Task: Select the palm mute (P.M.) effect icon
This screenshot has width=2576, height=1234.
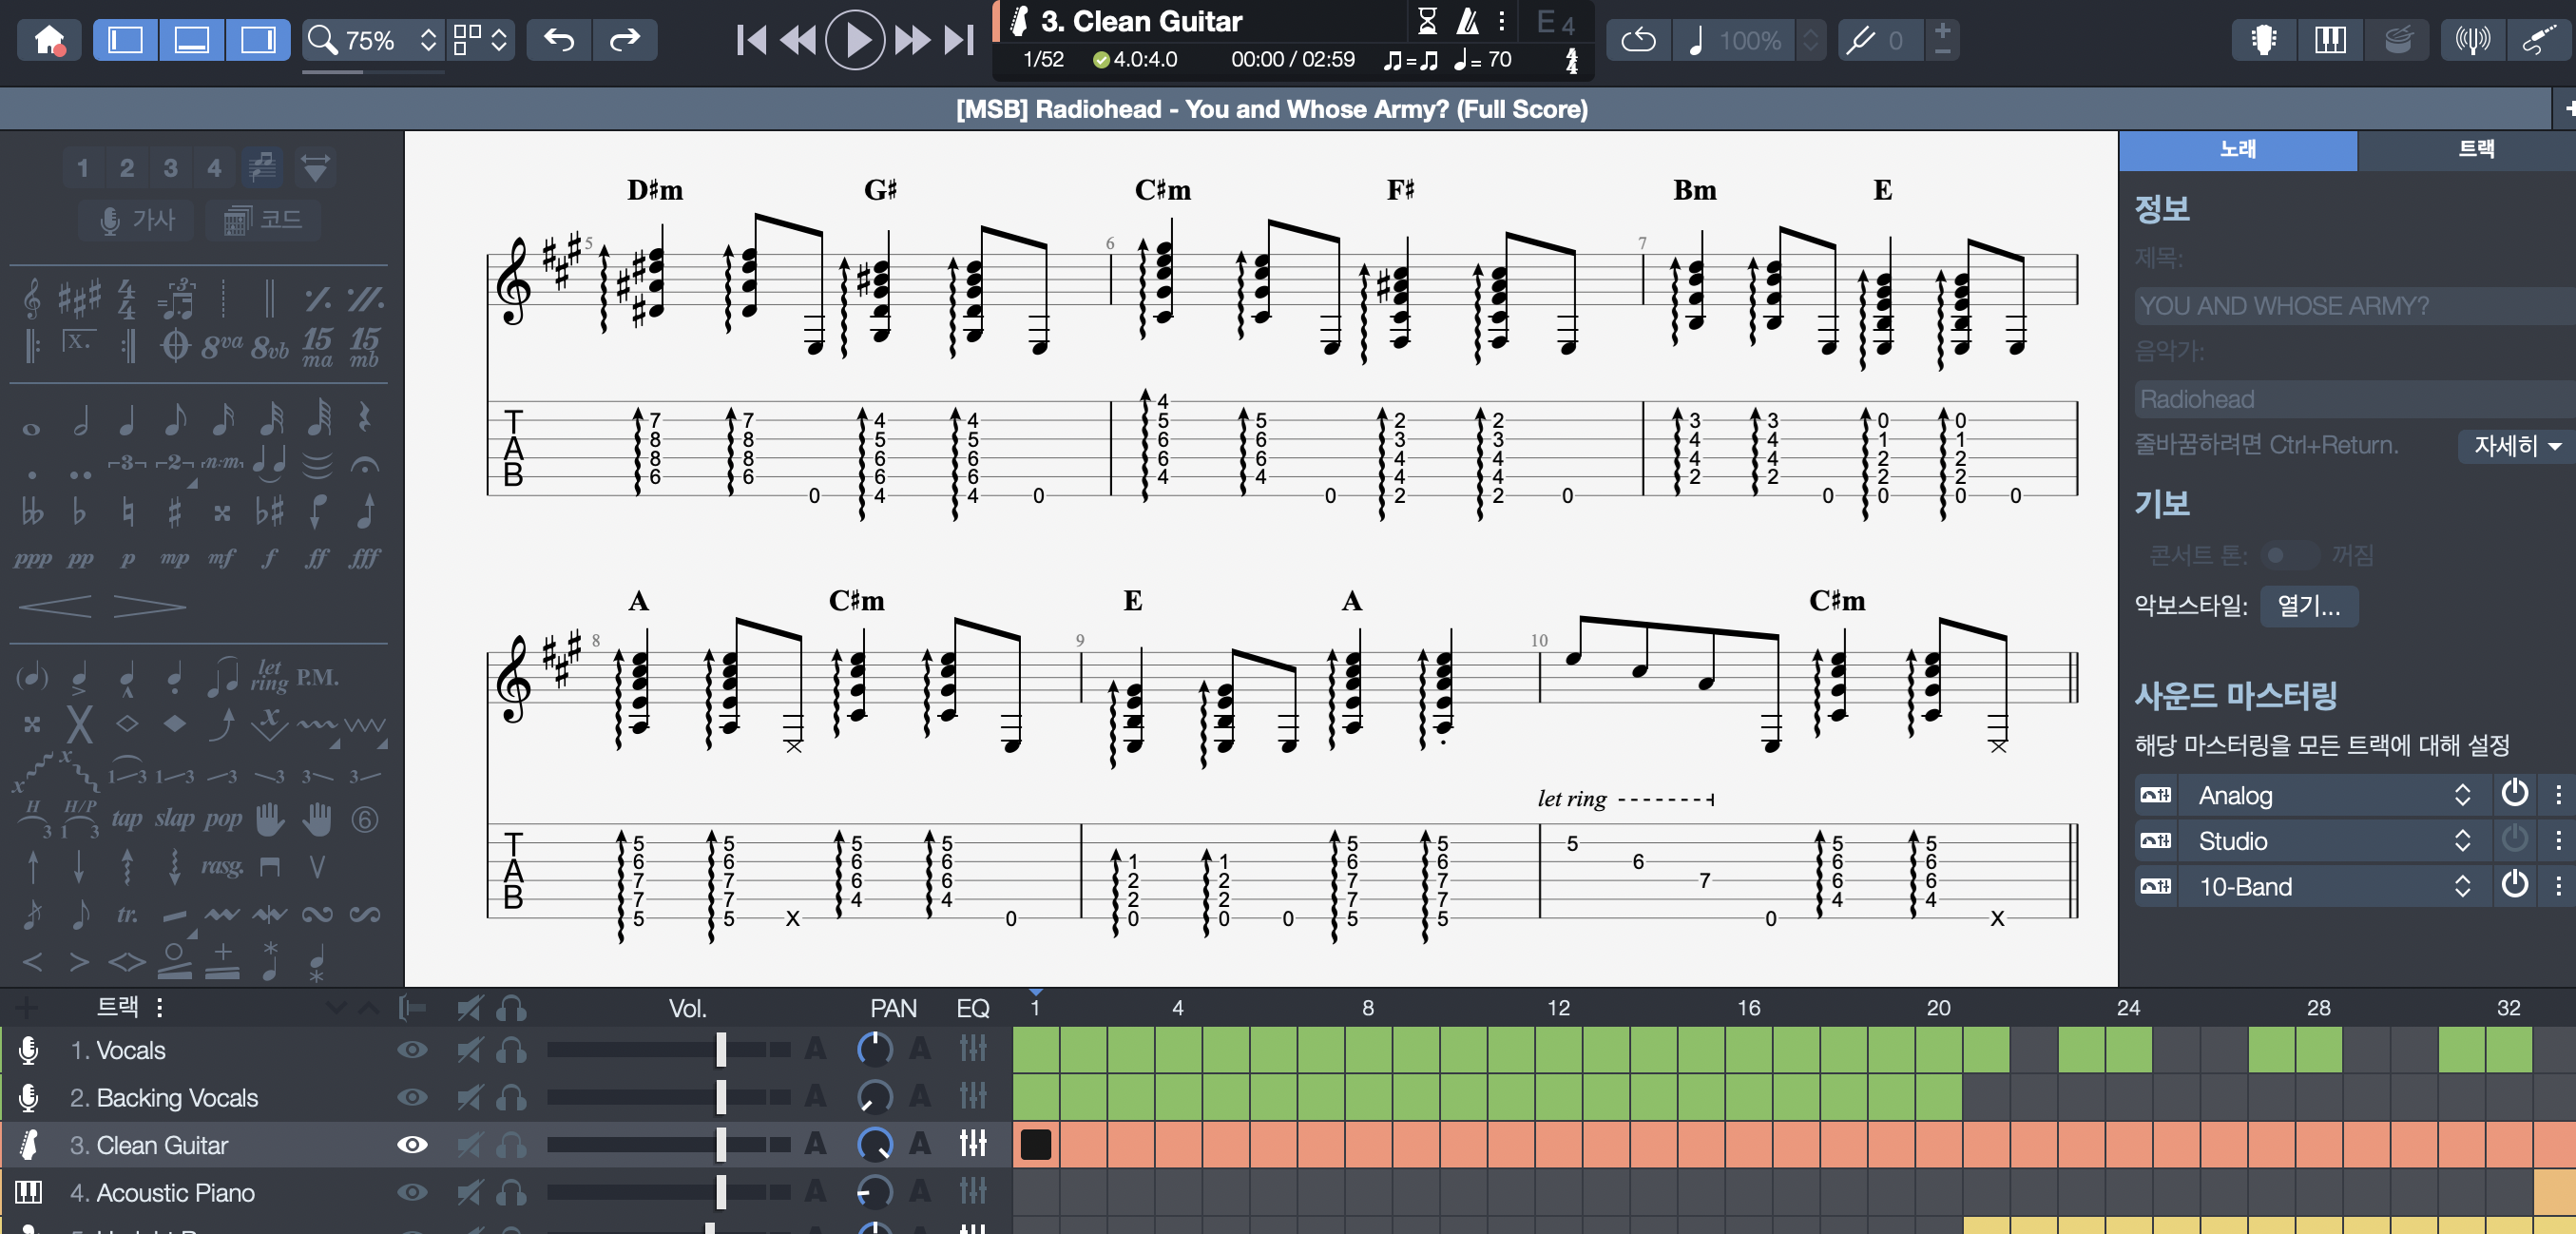Action: [317, 677]
